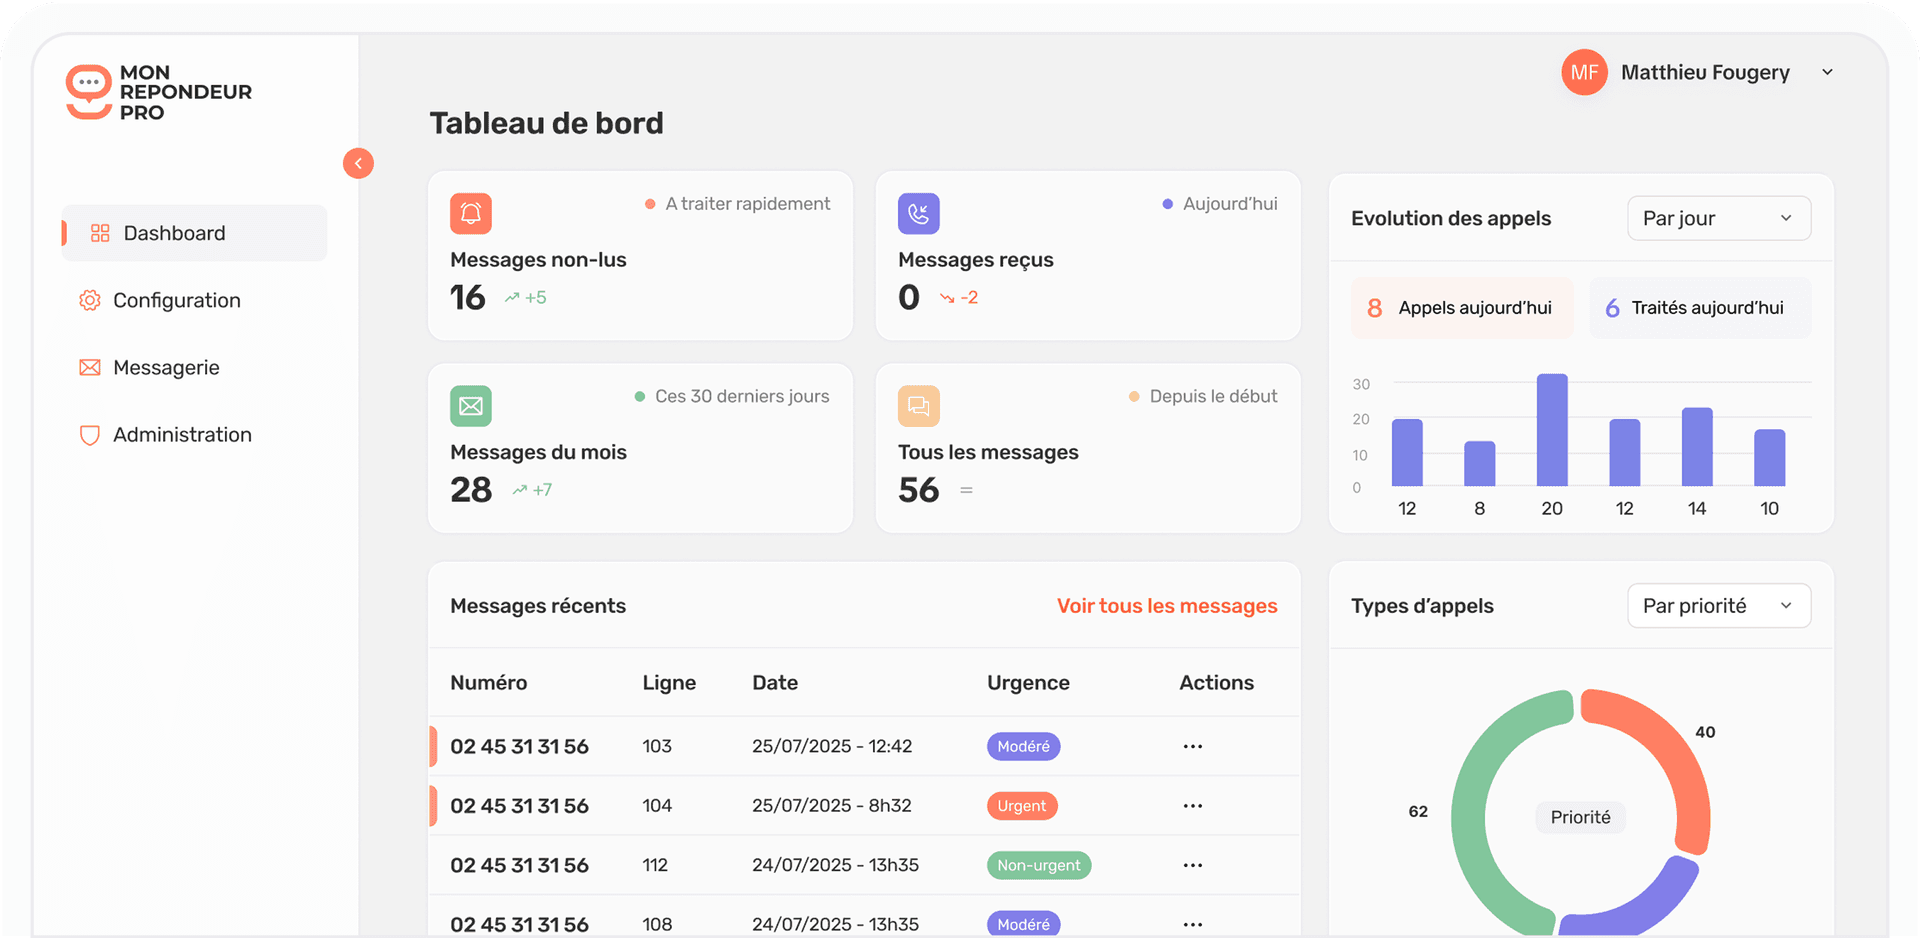Collapse the sidebar with the chevron button
Image resolution: width=1920 pixels, height=938 pixels.
(x=358, y=163)
